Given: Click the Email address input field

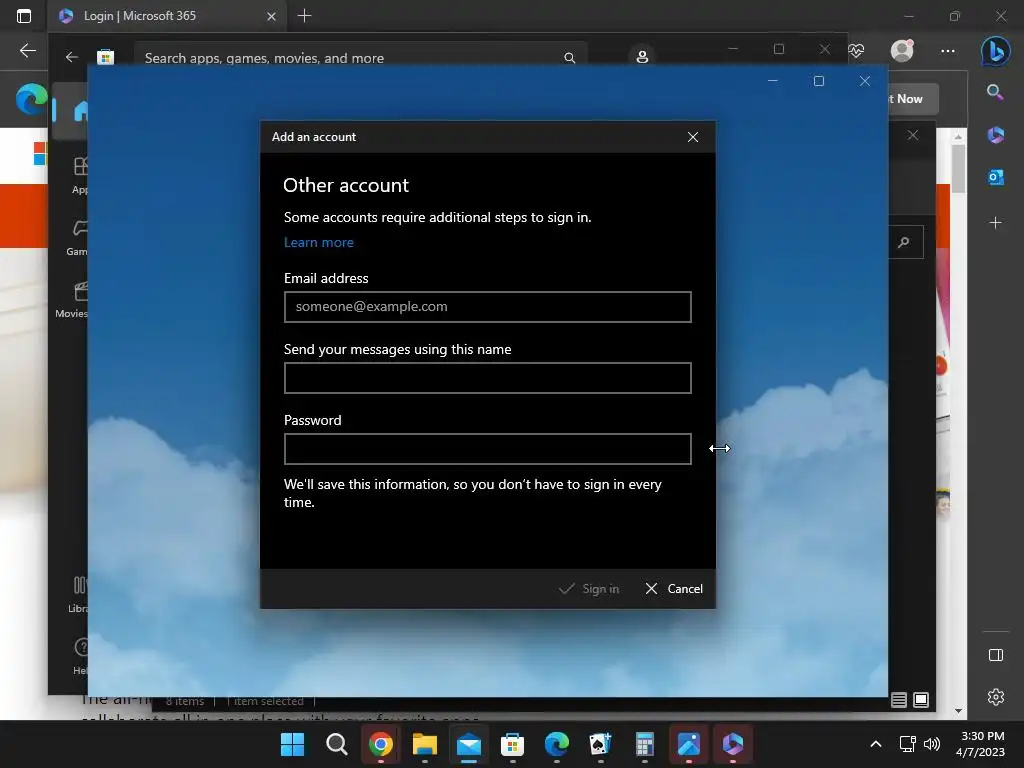Looking at the screenshot, I should click(x=487, y=307).
